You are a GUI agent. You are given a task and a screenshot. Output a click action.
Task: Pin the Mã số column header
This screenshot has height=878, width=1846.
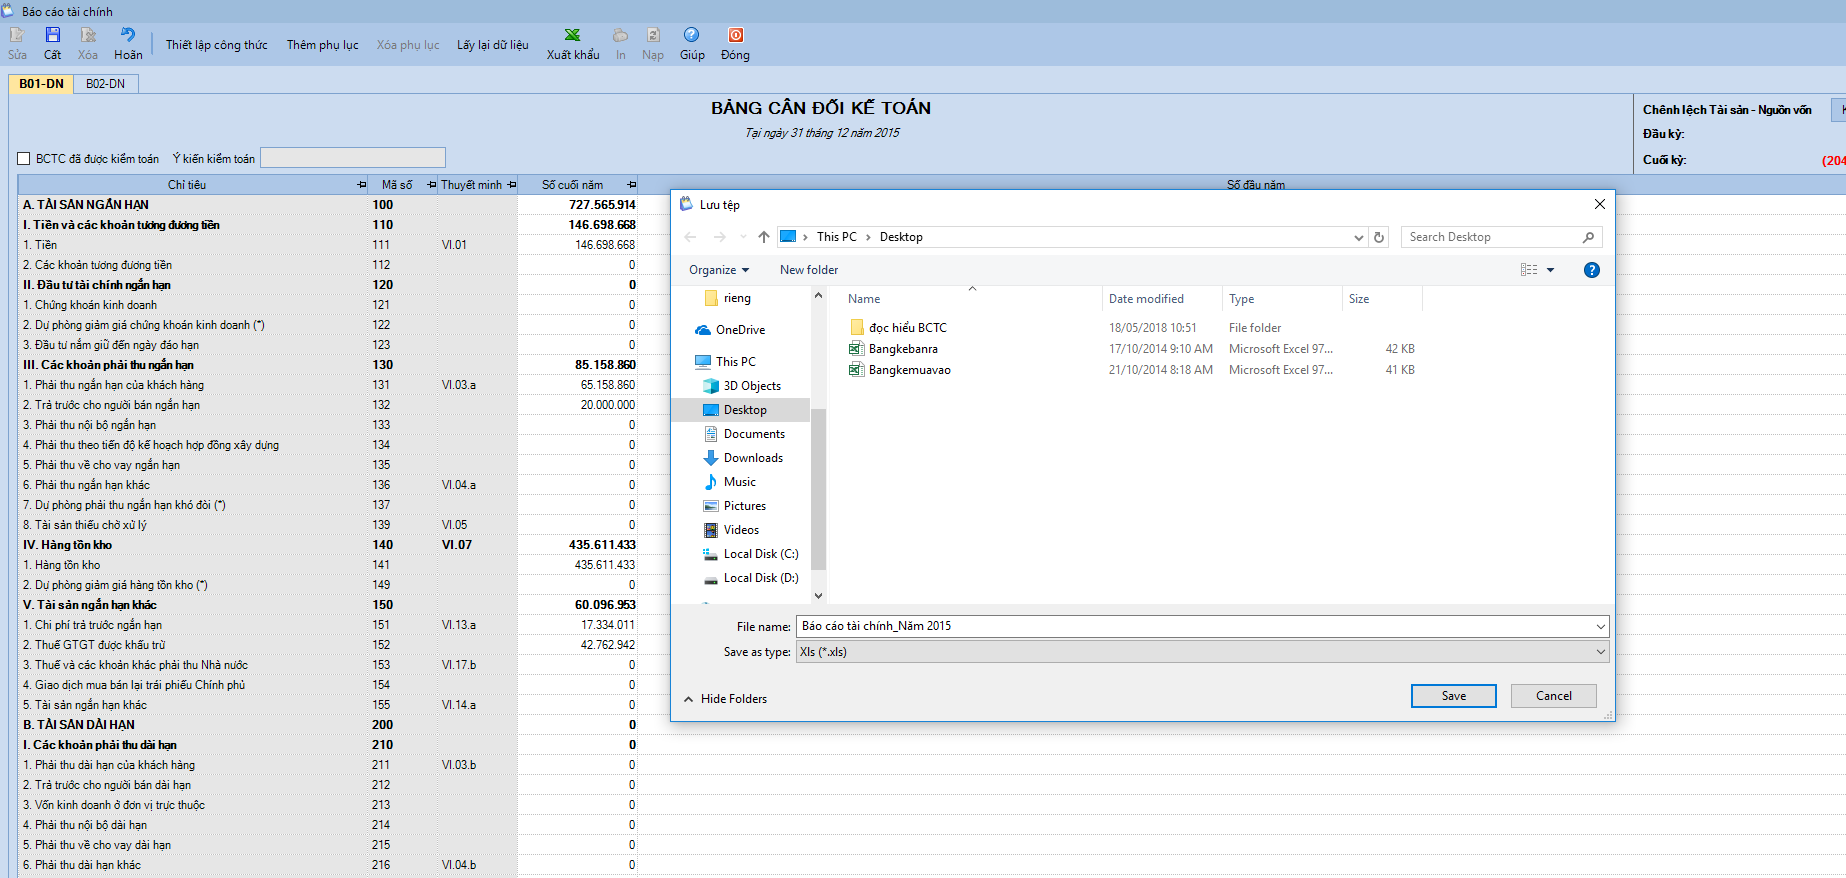pos(432,185)
